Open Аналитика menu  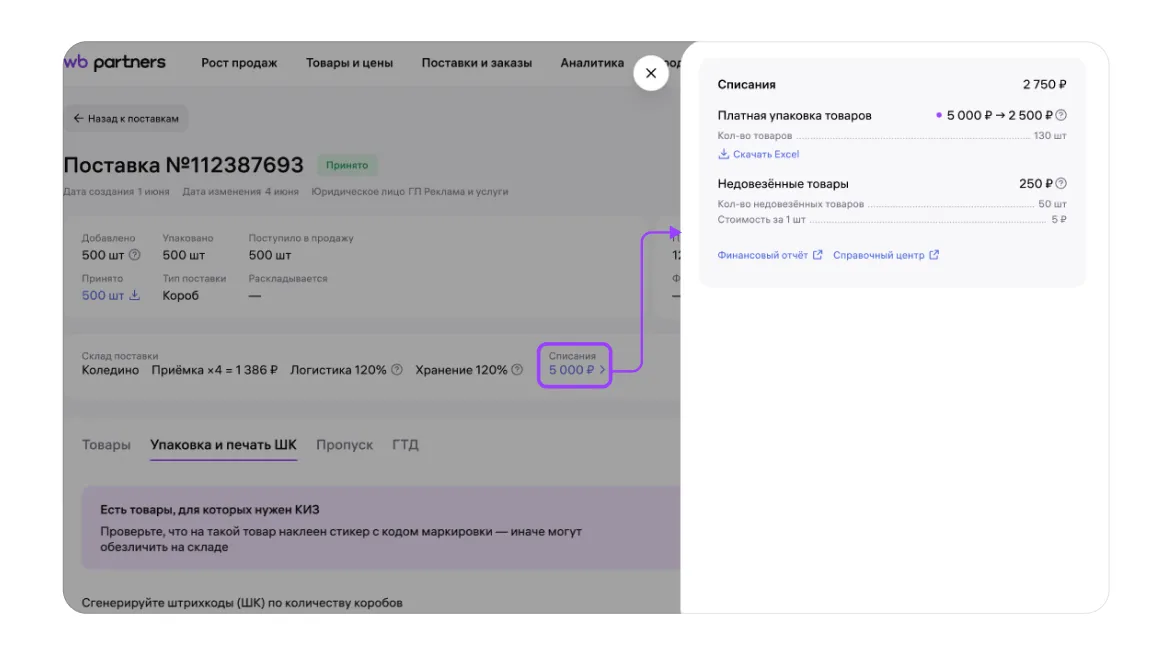pos(592,63)
